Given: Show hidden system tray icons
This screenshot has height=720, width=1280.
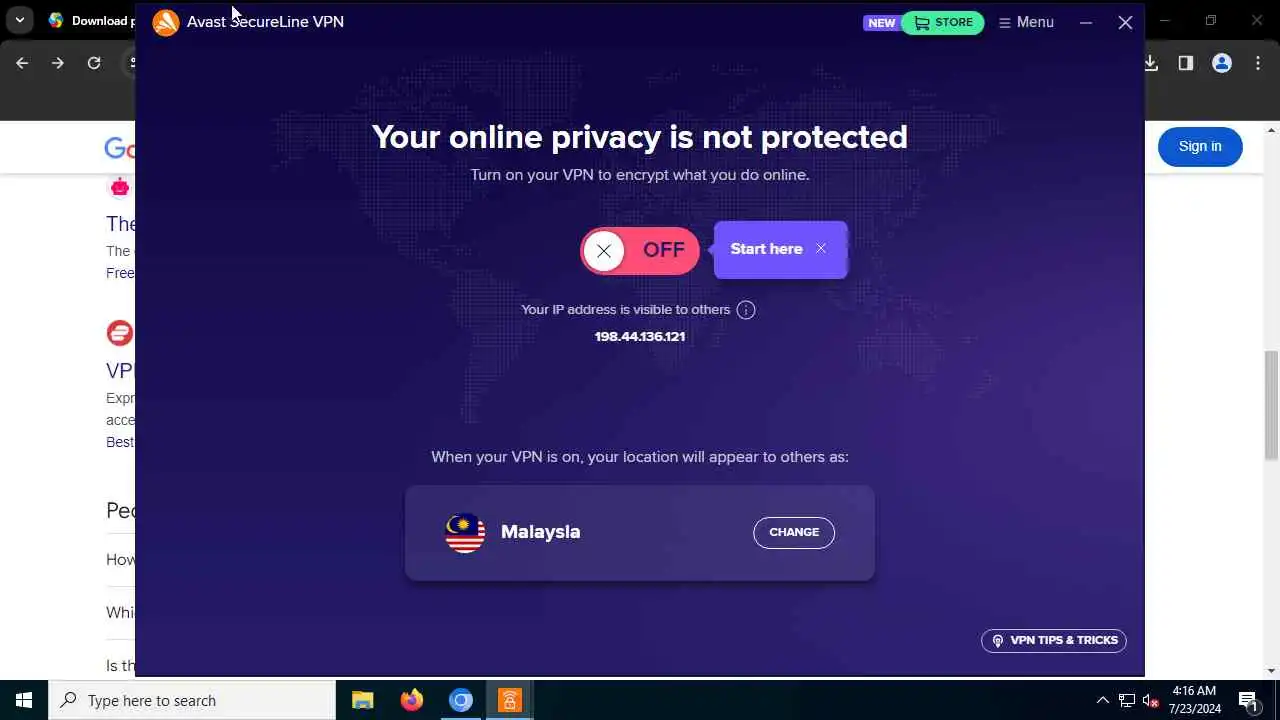Looking at the screenshot, I should (1102, 700).
